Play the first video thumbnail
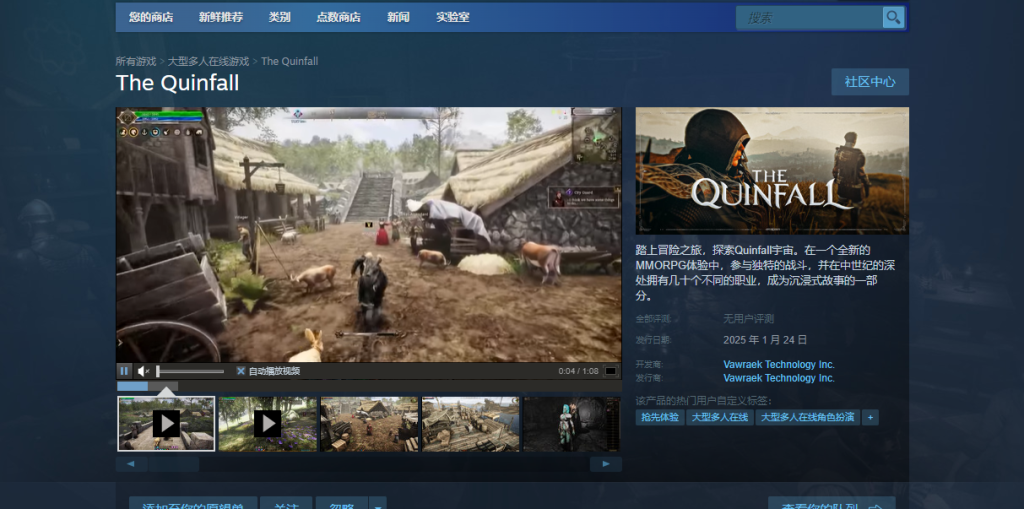 click(166, 424)
